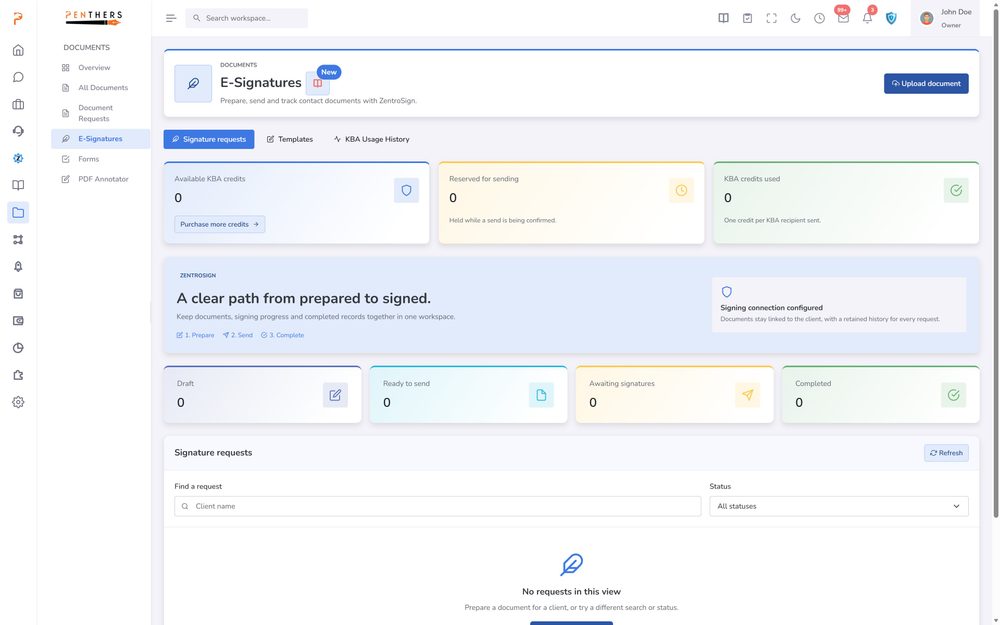This screenshot has width=1000, height=625.
Task: Open the mail inbox icon with badge
Action: (843, 18)
